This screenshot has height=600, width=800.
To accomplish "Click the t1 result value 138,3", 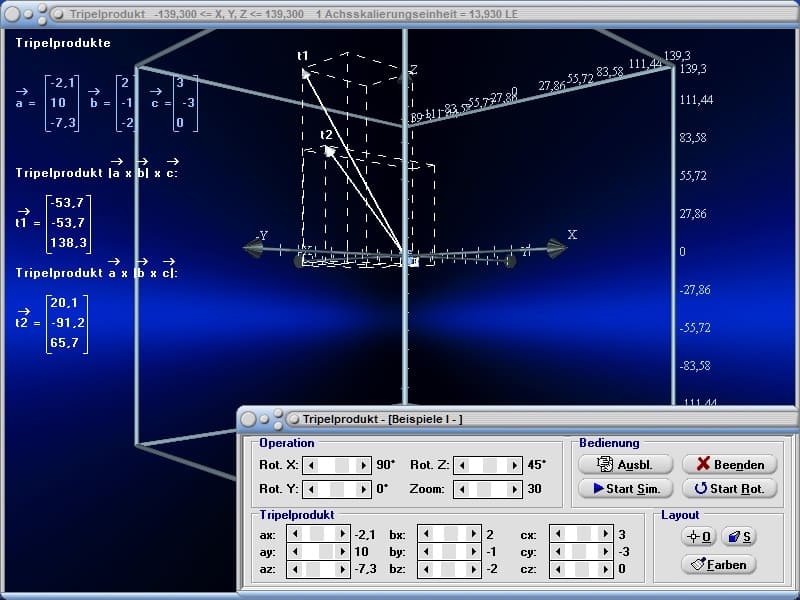I will tap(68, 243).
